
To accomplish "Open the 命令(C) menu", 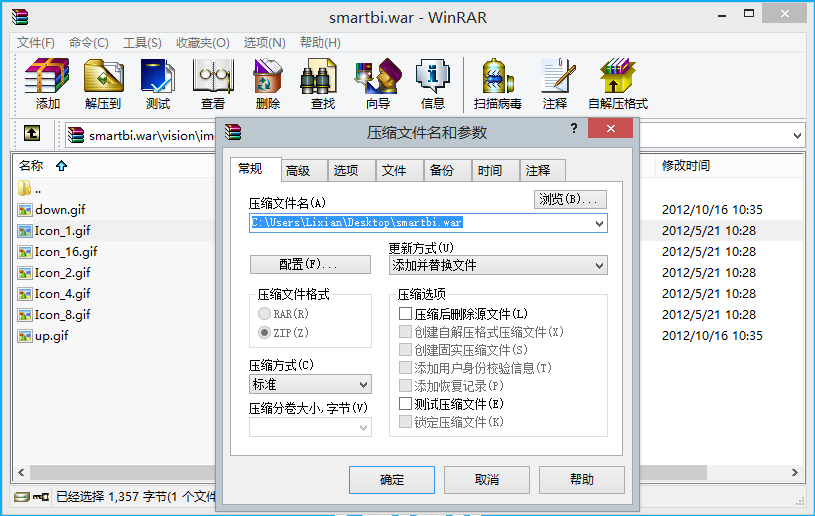I will tap(89, 43).
